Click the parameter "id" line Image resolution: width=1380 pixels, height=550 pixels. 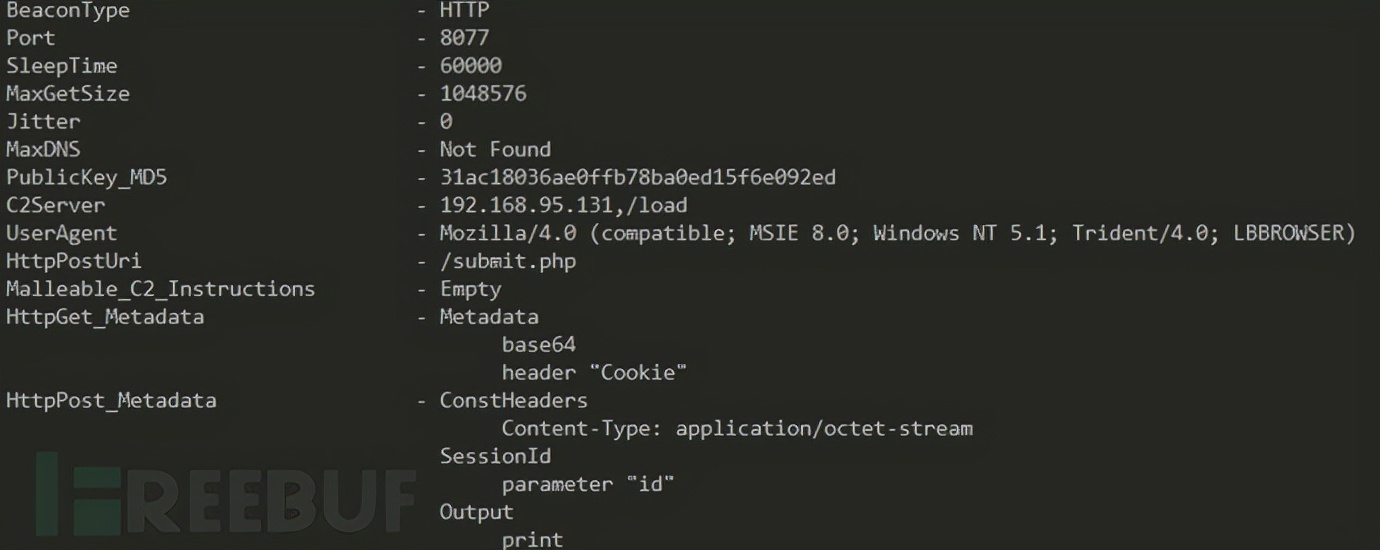tap(588, 484)
